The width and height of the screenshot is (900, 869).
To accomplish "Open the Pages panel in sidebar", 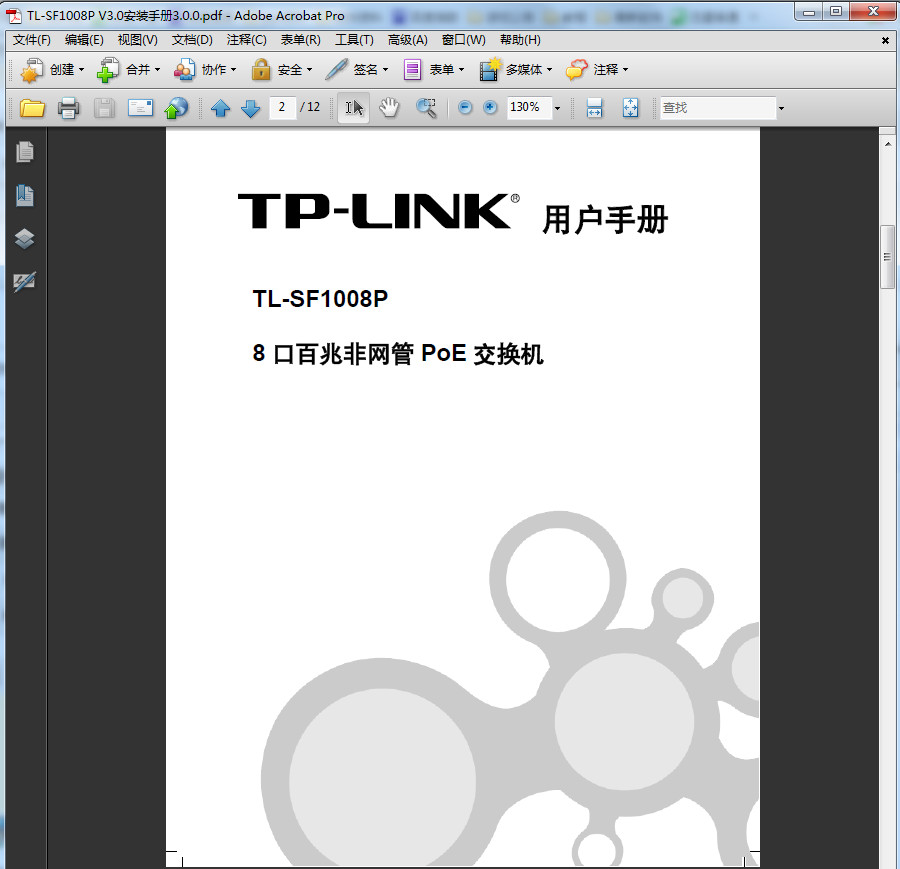I will pyautogui.click(x=25, y=152).
